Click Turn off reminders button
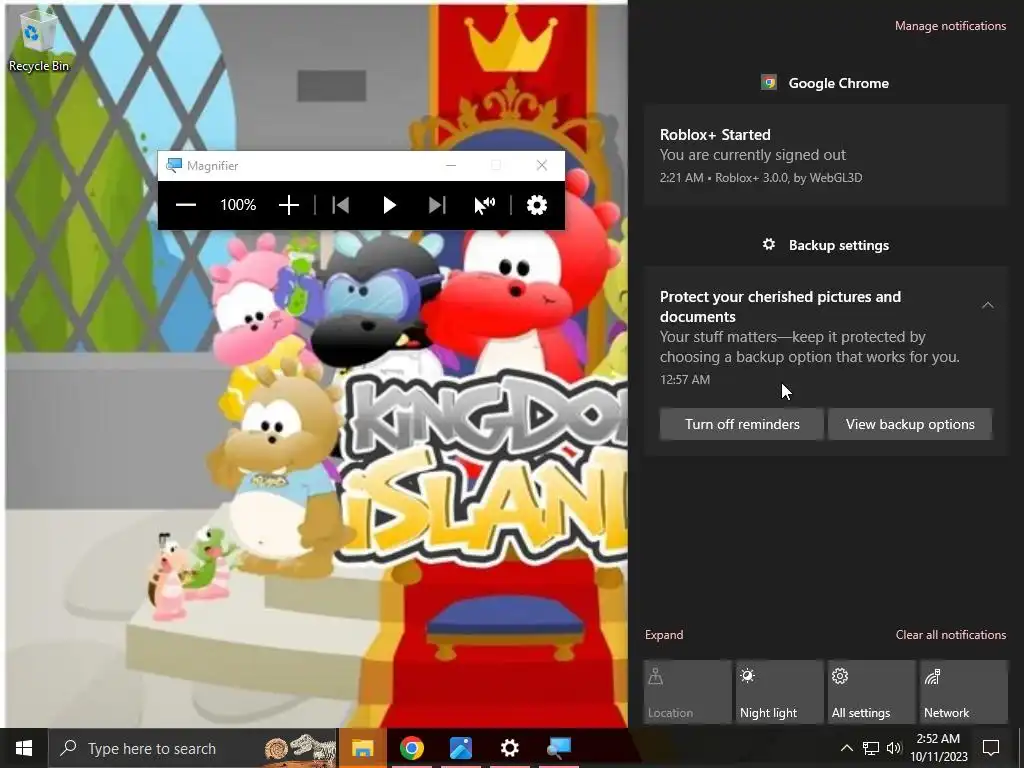The width and height of the screenshot is (1024, 768). [x=742, y=424]
